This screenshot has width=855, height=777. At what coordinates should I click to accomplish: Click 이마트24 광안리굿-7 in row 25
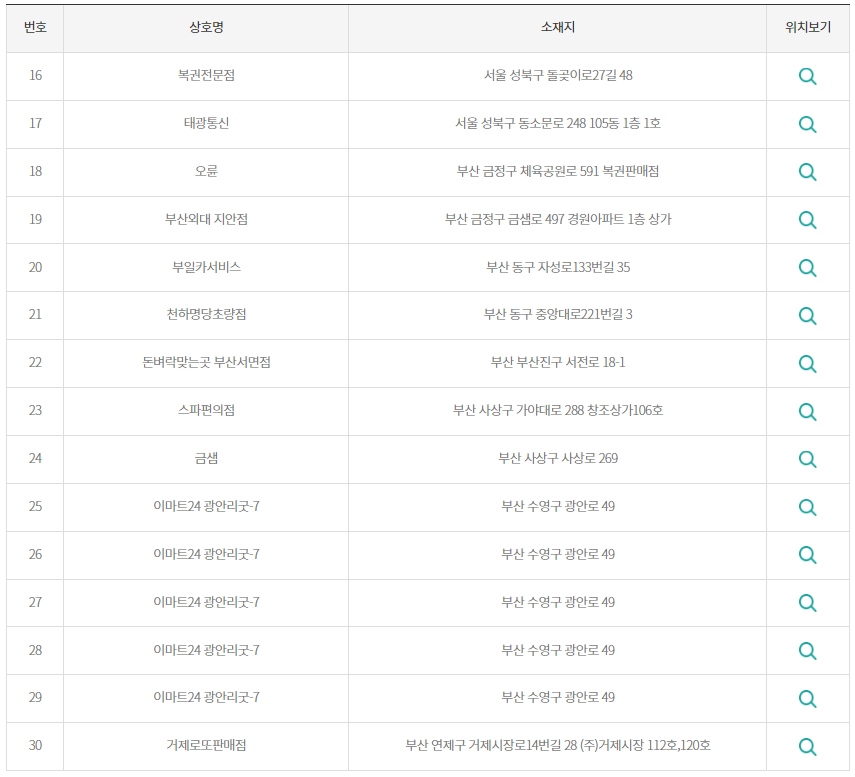(206, 507)
